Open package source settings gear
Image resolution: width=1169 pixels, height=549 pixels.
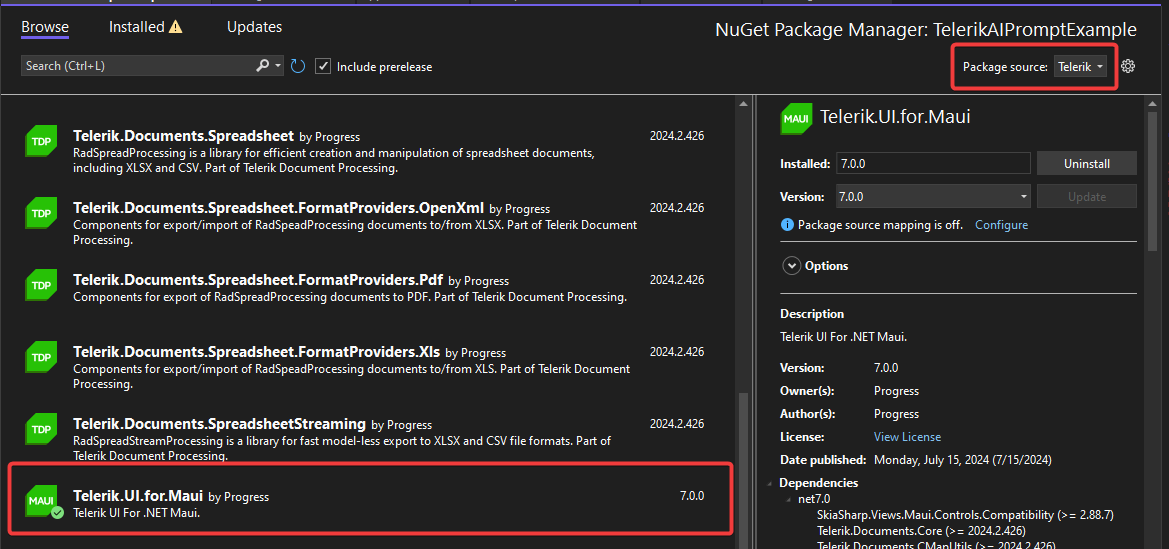click(x=1128, y=66)
